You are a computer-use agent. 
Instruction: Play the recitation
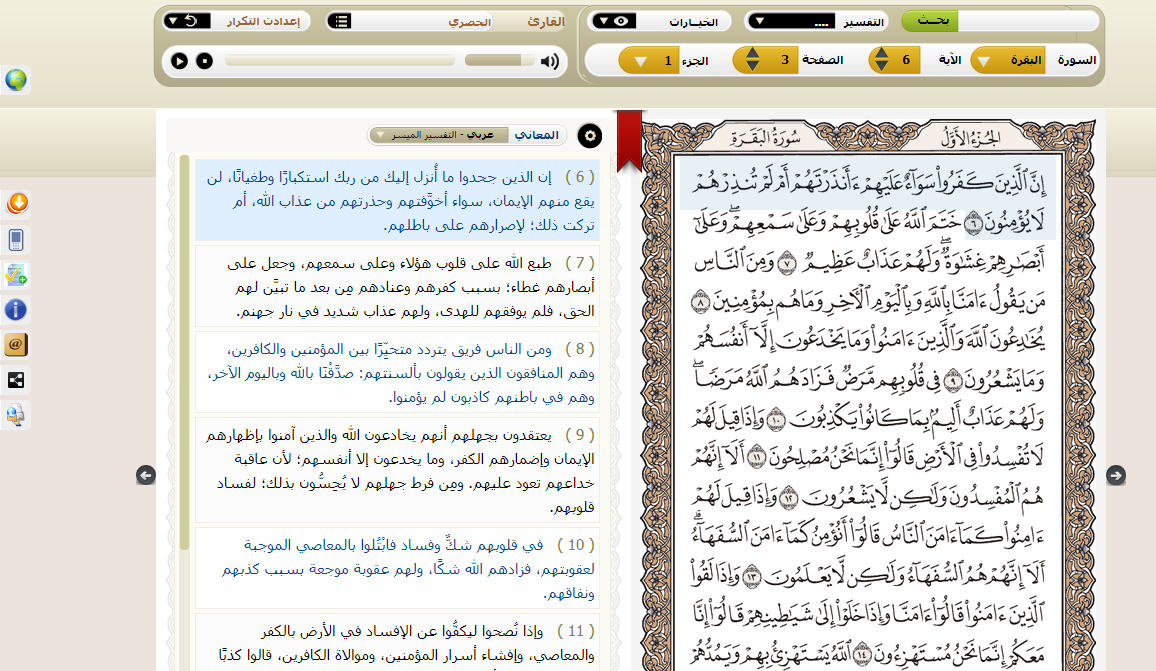click(x=179, y=61)
